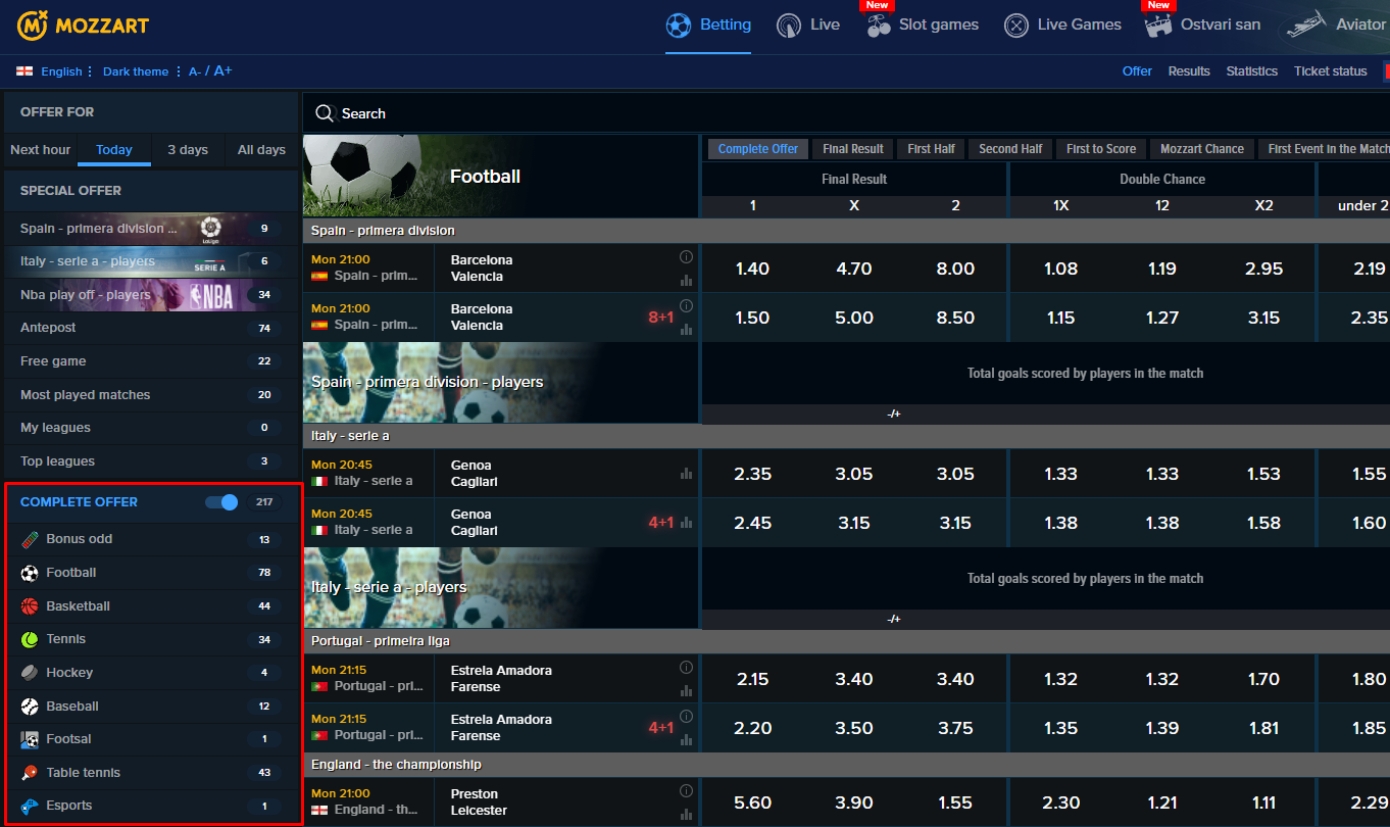The height and width of the screenshot is (827, 1390).
Task: Open Italy serie a players special
Action: click(x=151, y=261)
